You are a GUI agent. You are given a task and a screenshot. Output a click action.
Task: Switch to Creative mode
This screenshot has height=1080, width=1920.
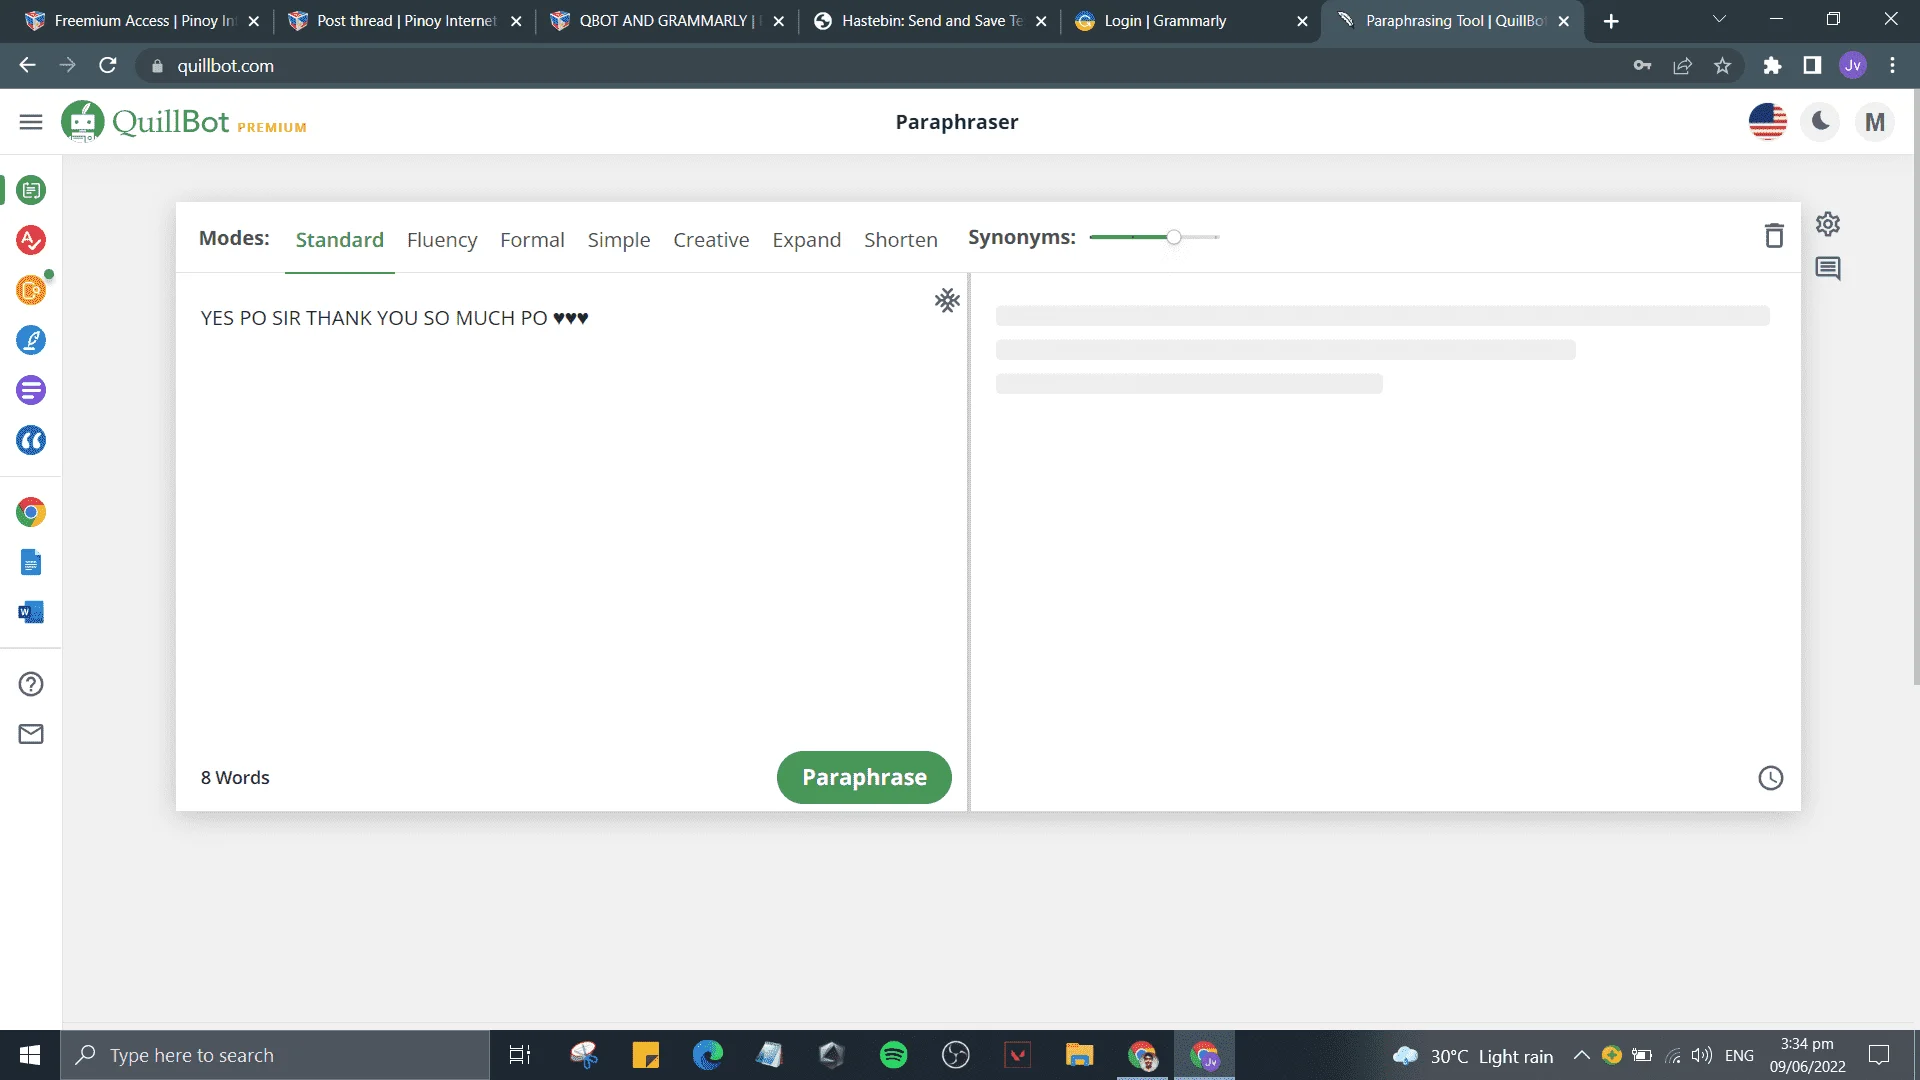coord(711,240)
